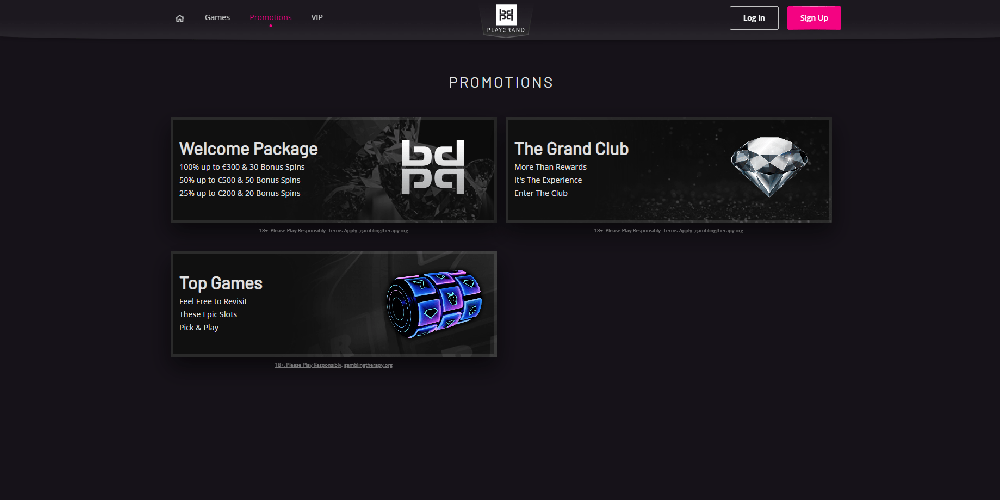The image size is (1000, 500).
Task: Click the slot reel cylinder image
Action: click(x=434, y=304)
